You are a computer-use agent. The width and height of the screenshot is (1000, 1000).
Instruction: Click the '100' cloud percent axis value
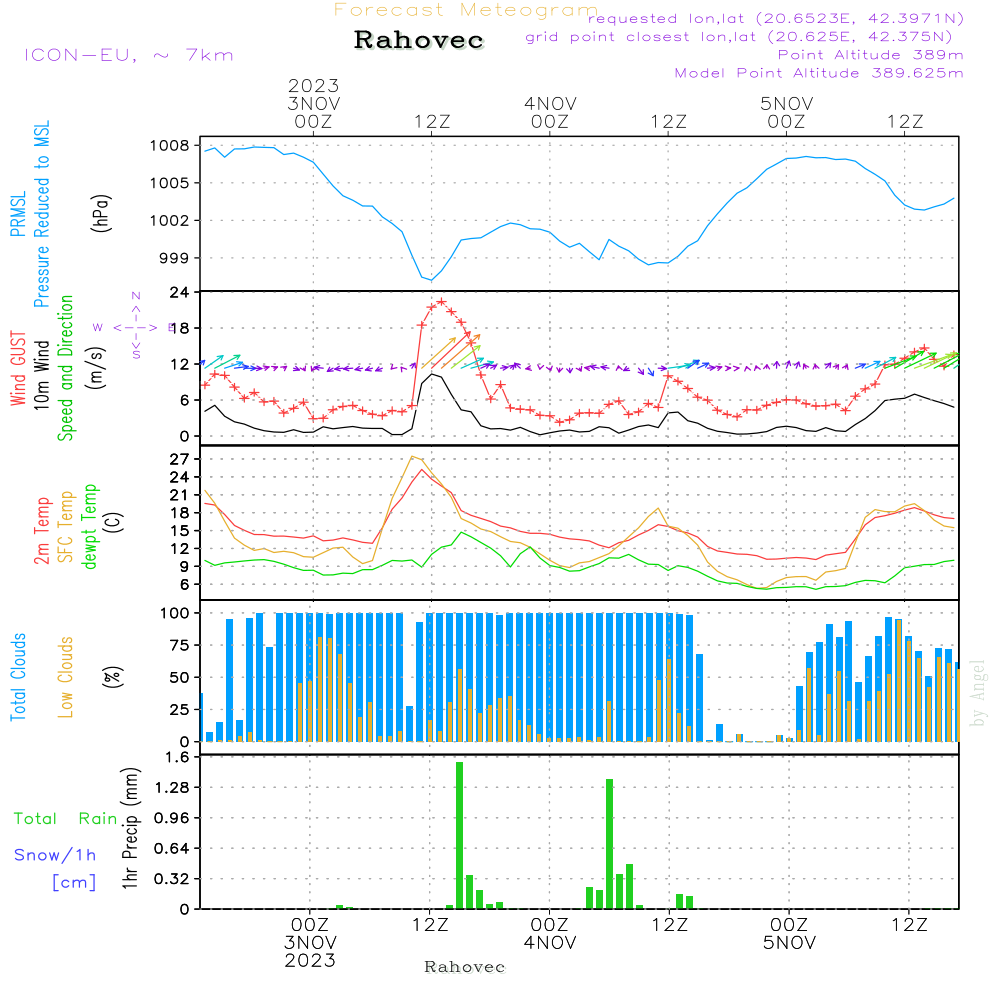(174, 613)
